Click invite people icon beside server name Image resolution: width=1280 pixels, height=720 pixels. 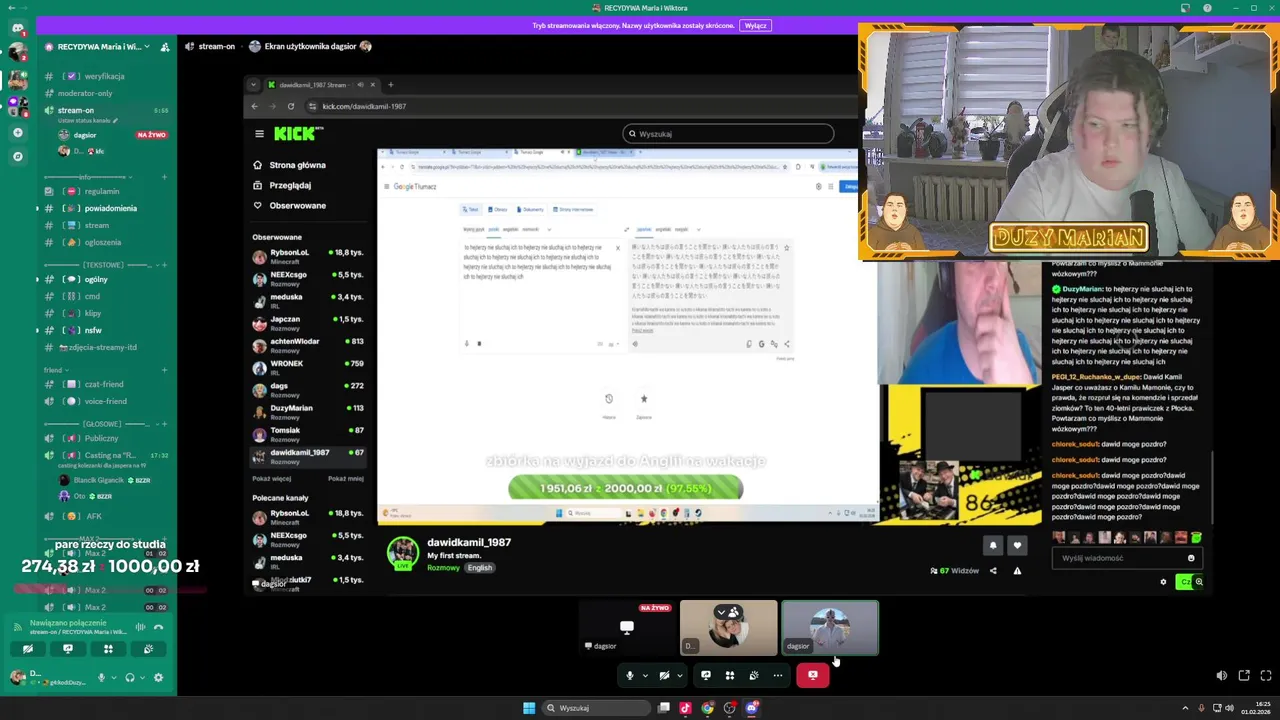(x=165, y=46)
